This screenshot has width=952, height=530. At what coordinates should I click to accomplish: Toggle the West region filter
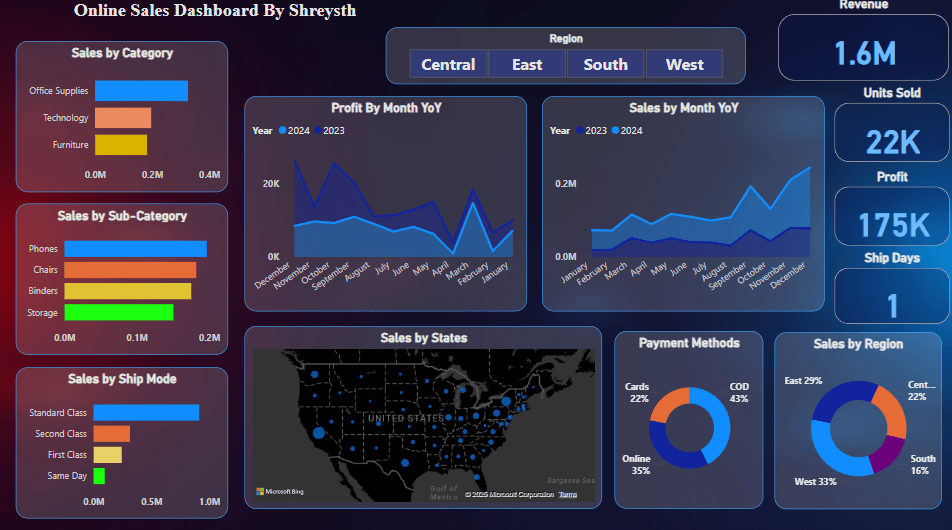click(x=684, y=64)
